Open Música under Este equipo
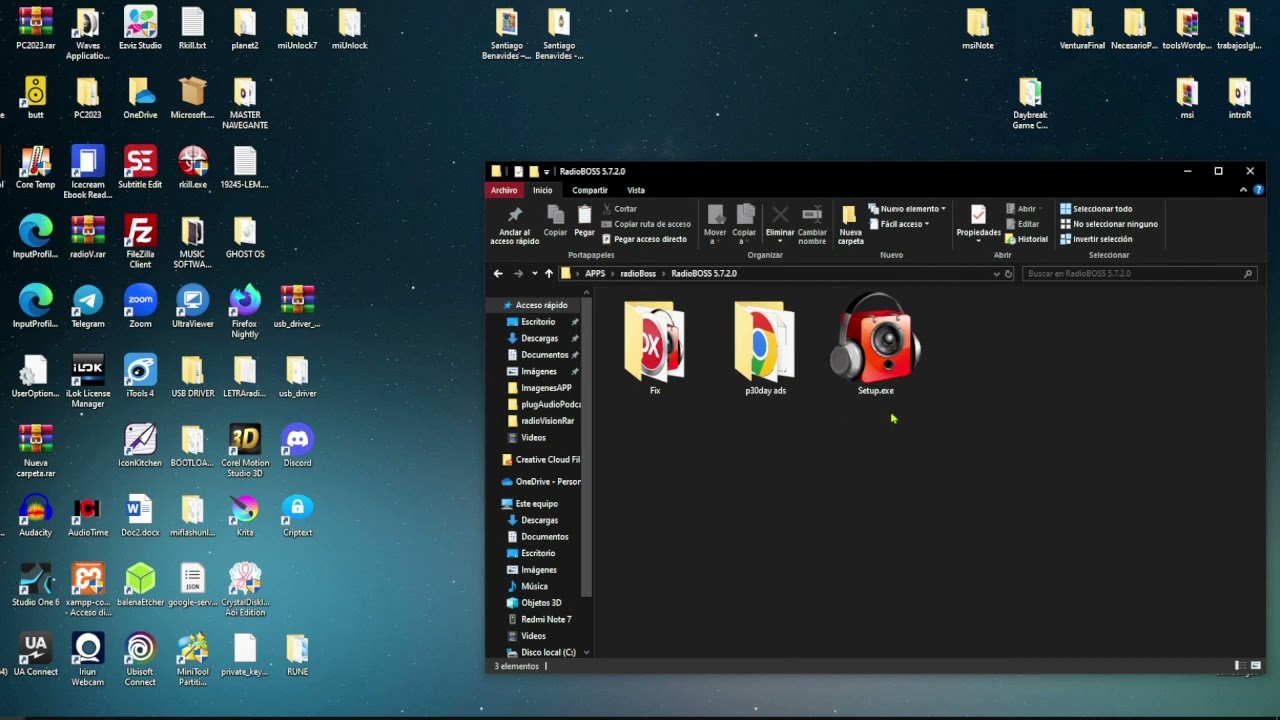 pos(534,586)
